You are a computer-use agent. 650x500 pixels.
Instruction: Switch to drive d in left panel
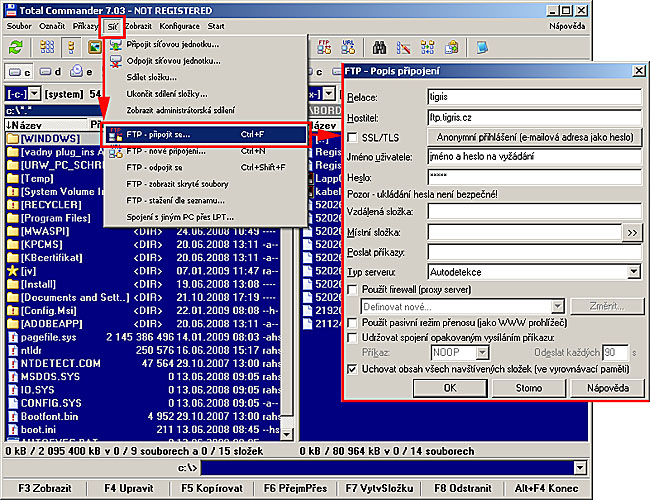(x=50, y=72)
